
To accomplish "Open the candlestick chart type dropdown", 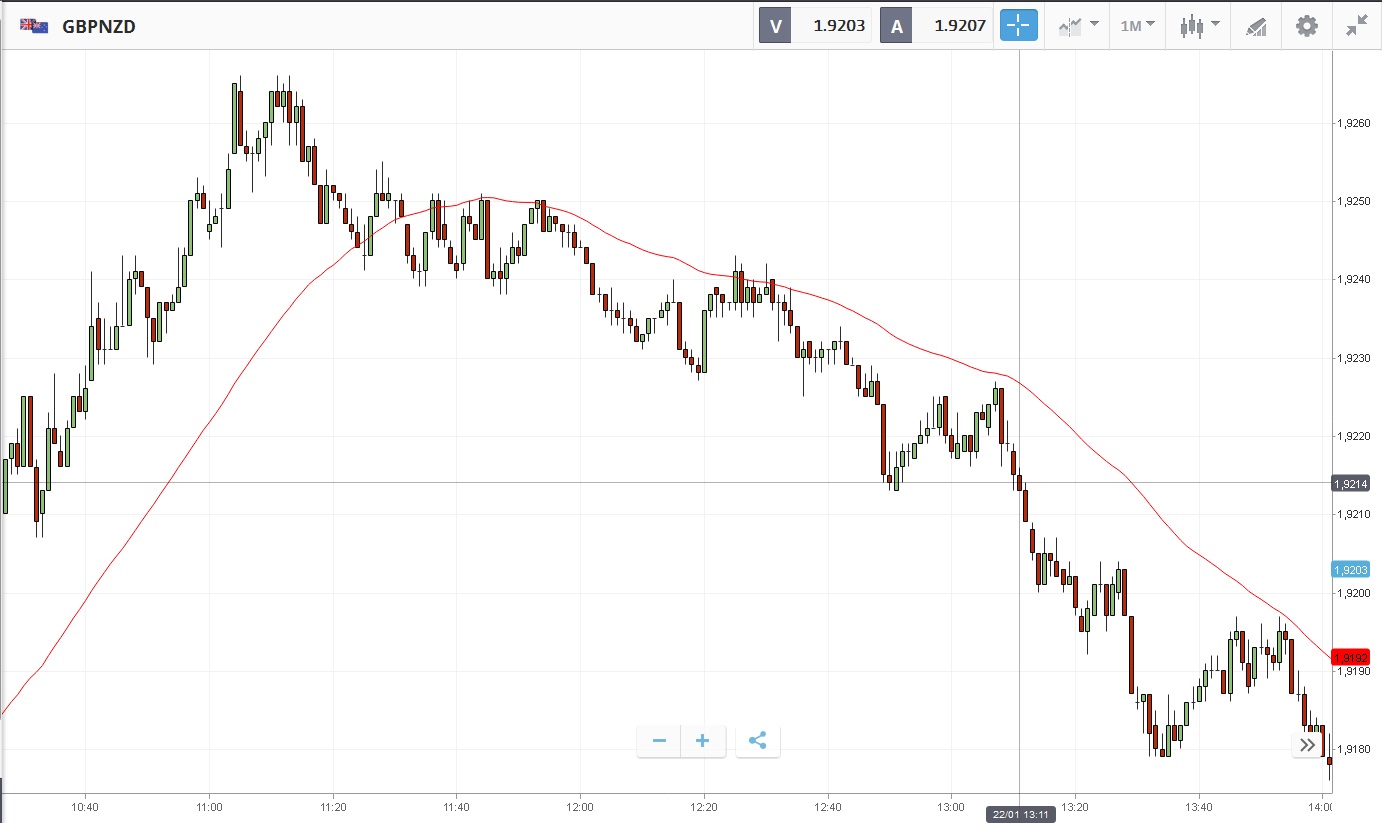I will coord(1199,26).
